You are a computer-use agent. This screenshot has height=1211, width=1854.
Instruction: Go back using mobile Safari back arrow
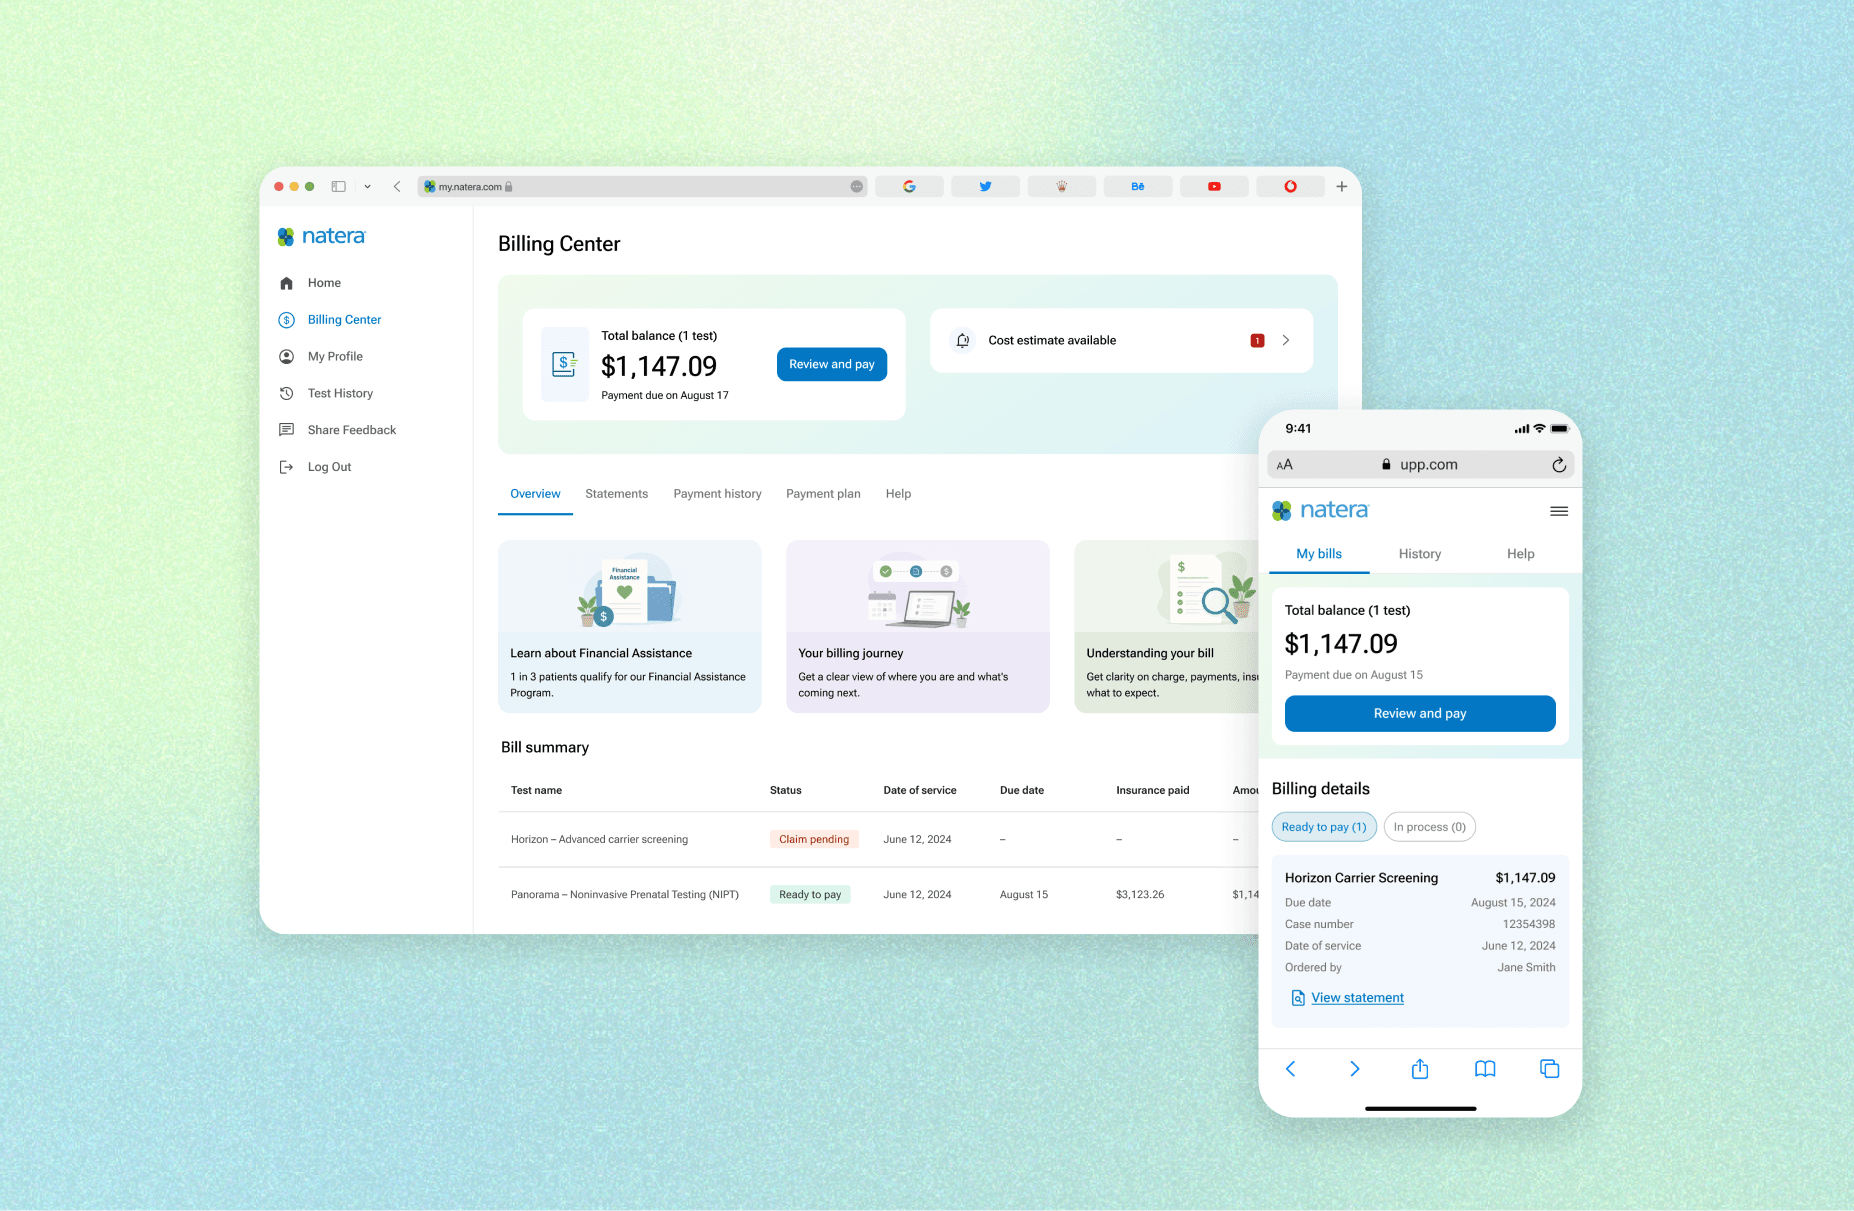coord(1290,1069)
